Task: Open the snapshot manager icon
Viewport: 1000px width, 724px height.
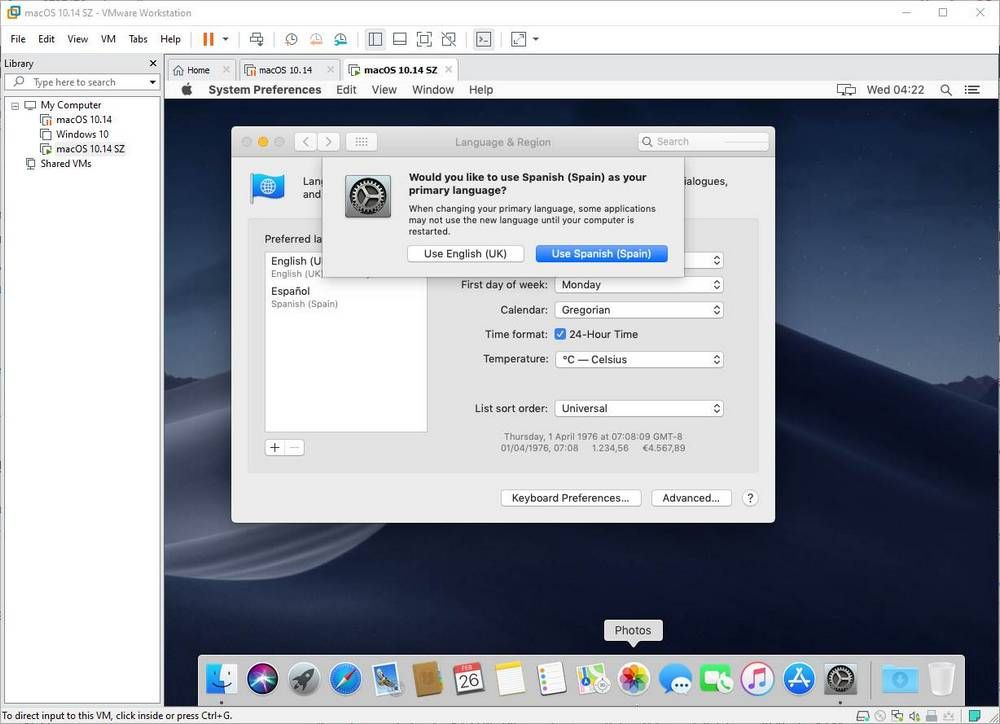Action: (x=341, y=39)
